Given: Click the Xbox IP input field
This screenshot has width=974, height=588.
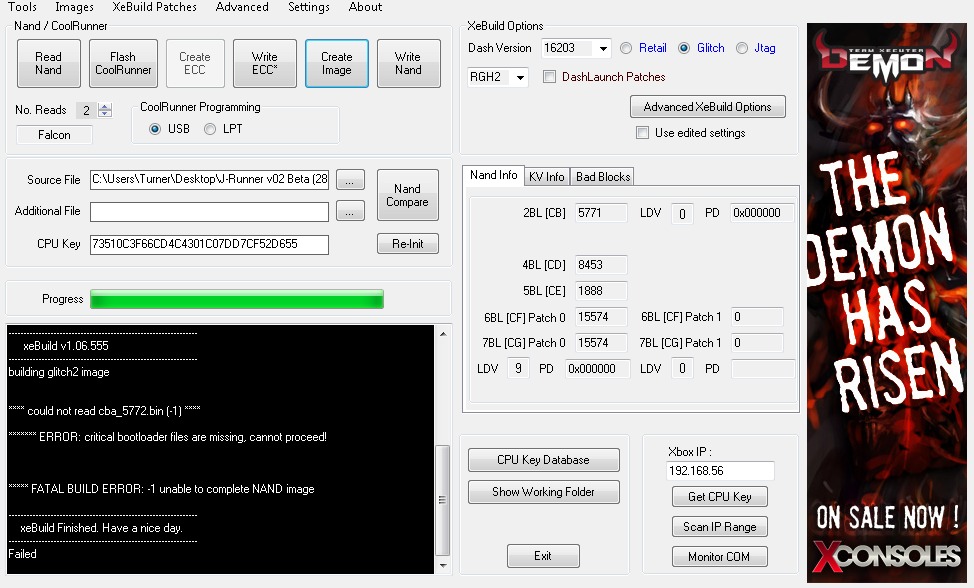Looking at the screenshot, I should [720, 471].
